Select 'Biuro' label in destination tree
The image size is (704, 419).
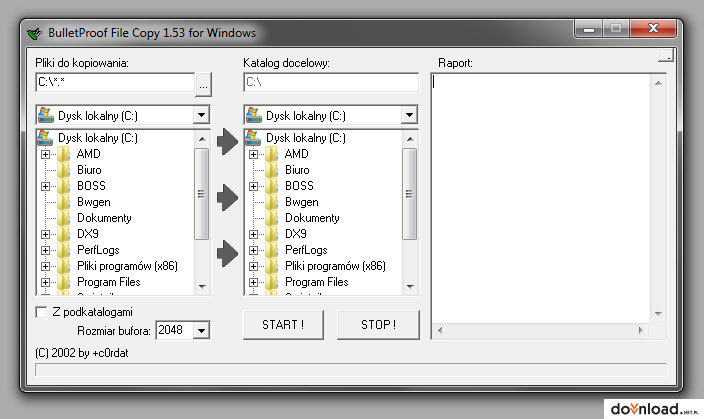tap(297, 170)
